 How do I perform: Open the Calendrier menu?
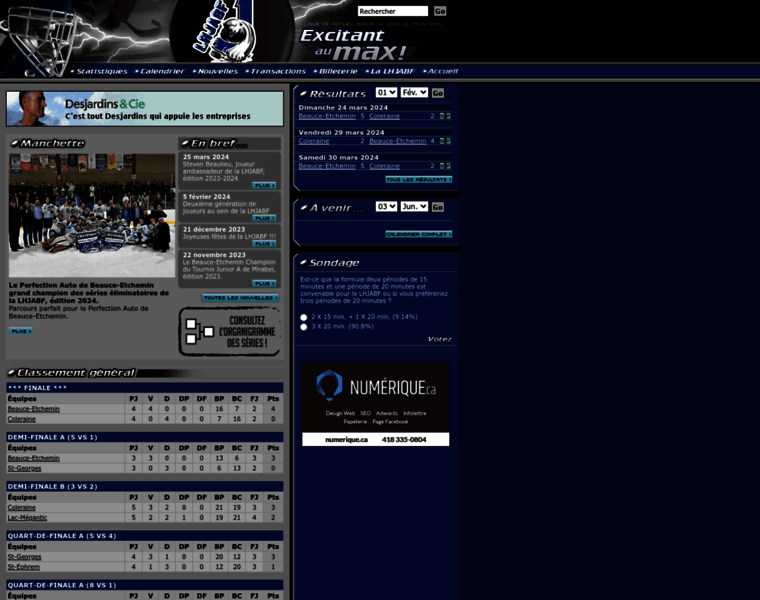pyautogui.click(x=160, y=71)
